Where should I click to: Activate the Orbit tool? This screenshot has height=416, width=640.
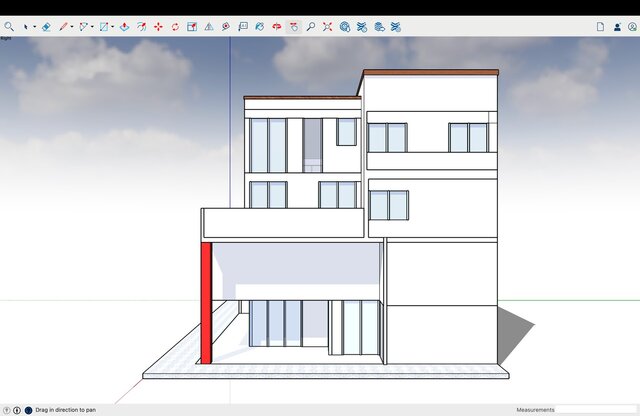click(277, 27)
